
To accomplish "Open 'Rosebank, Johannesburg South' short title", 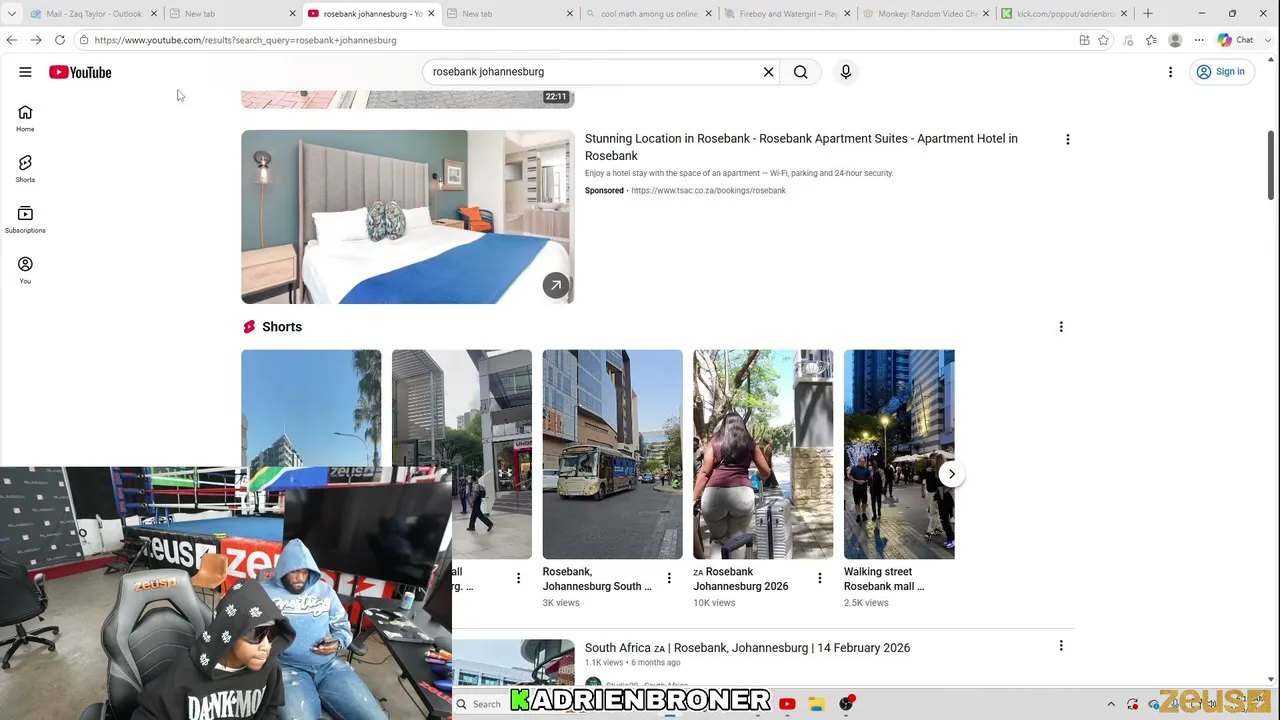I will pos(597,579).
